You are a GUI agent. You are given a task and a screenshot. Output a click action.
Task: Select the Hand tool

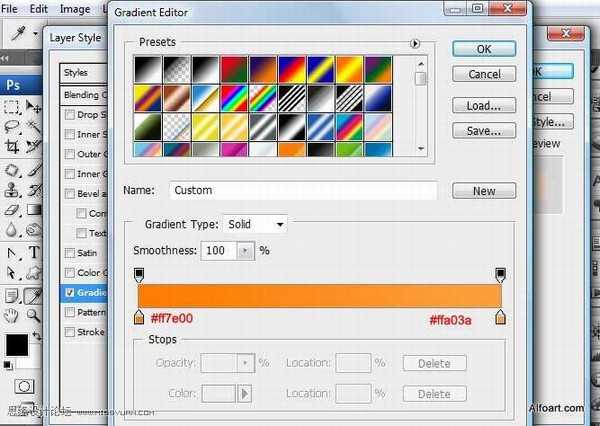click(x=11, y=315)
